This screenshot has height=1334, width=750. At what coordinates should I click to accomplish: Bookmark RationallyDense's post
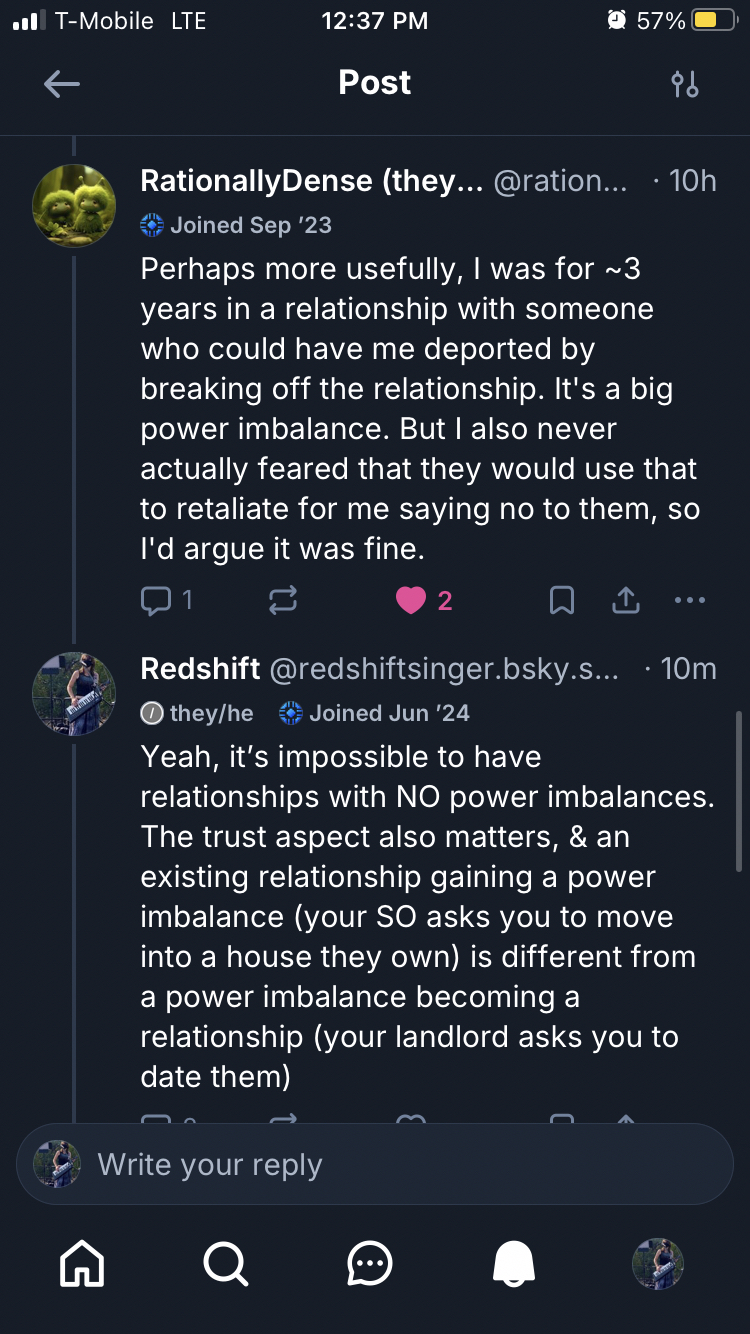pos(562,600)
